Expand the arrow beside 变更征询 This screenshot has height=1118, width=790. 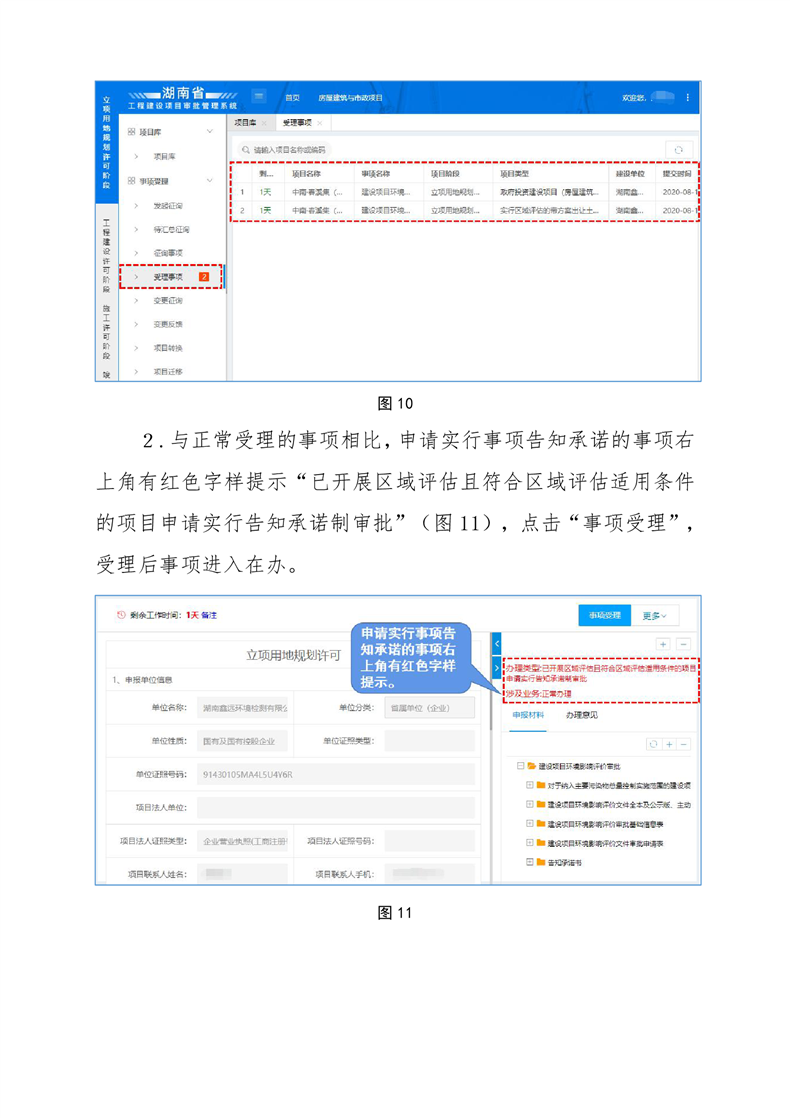pyautogui.click(x=136, y=301)
